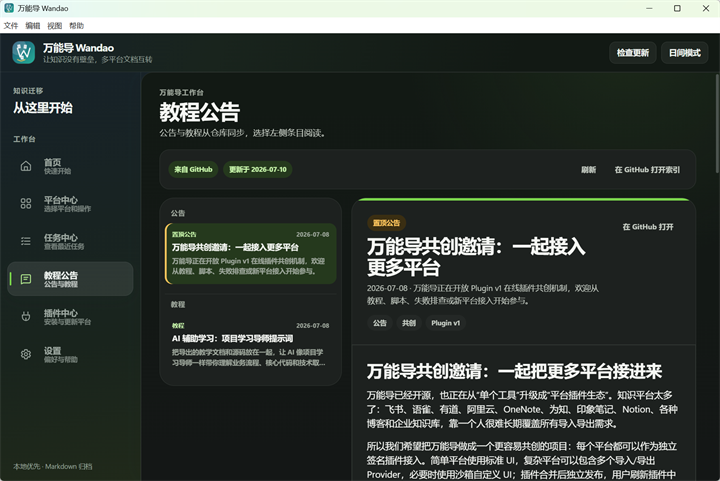
Task: Open the 视图 menu
Action: pyautogui.click(x=55, y=26)
